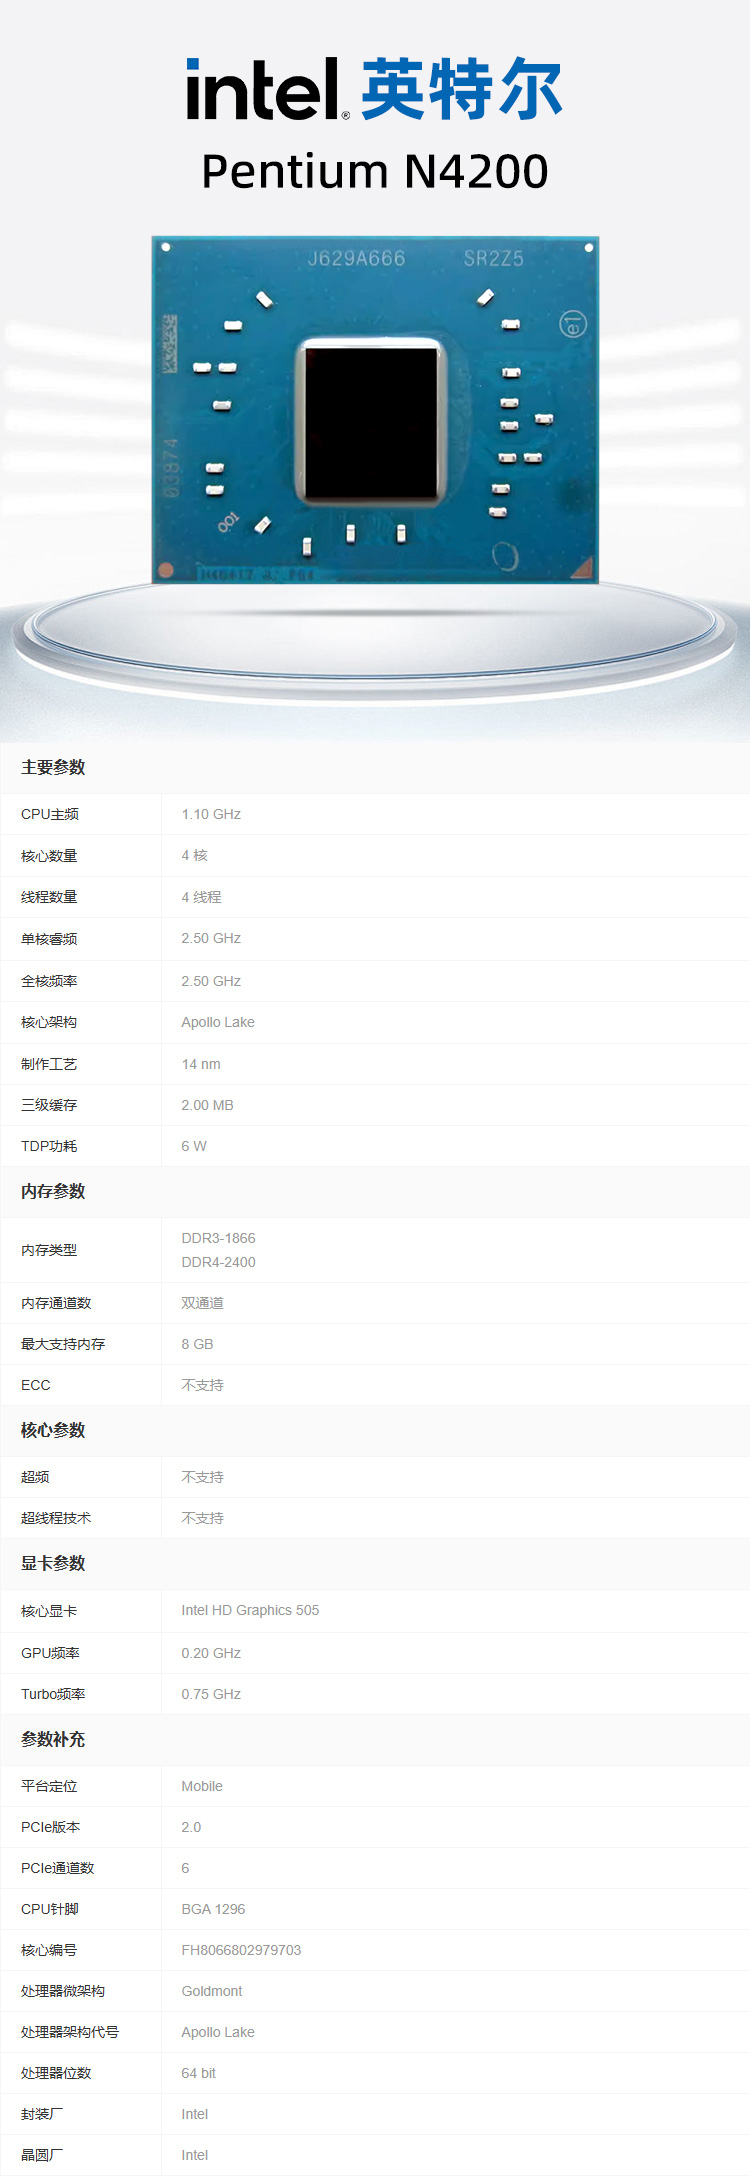Image resolution: width=750 pixels, height=2176 pixels.
Task: Click the 线程数量 label
Action: tap(49, 898)
